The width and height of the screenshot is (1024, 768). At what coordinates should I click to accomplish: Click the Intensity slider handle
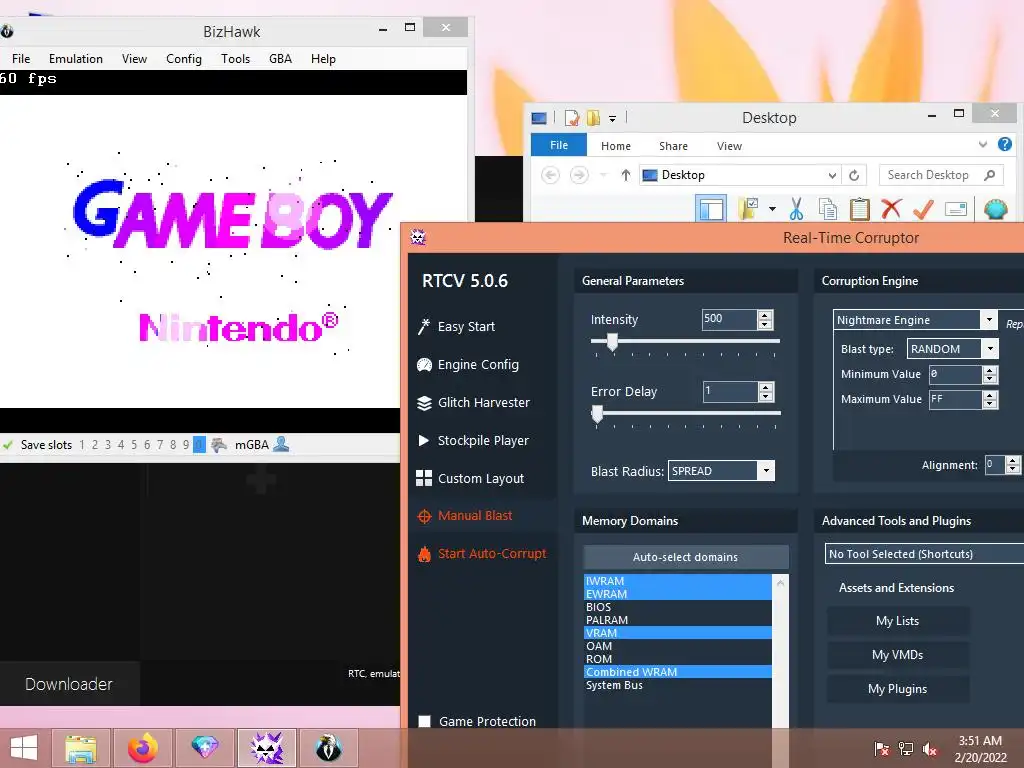[612, 342]
